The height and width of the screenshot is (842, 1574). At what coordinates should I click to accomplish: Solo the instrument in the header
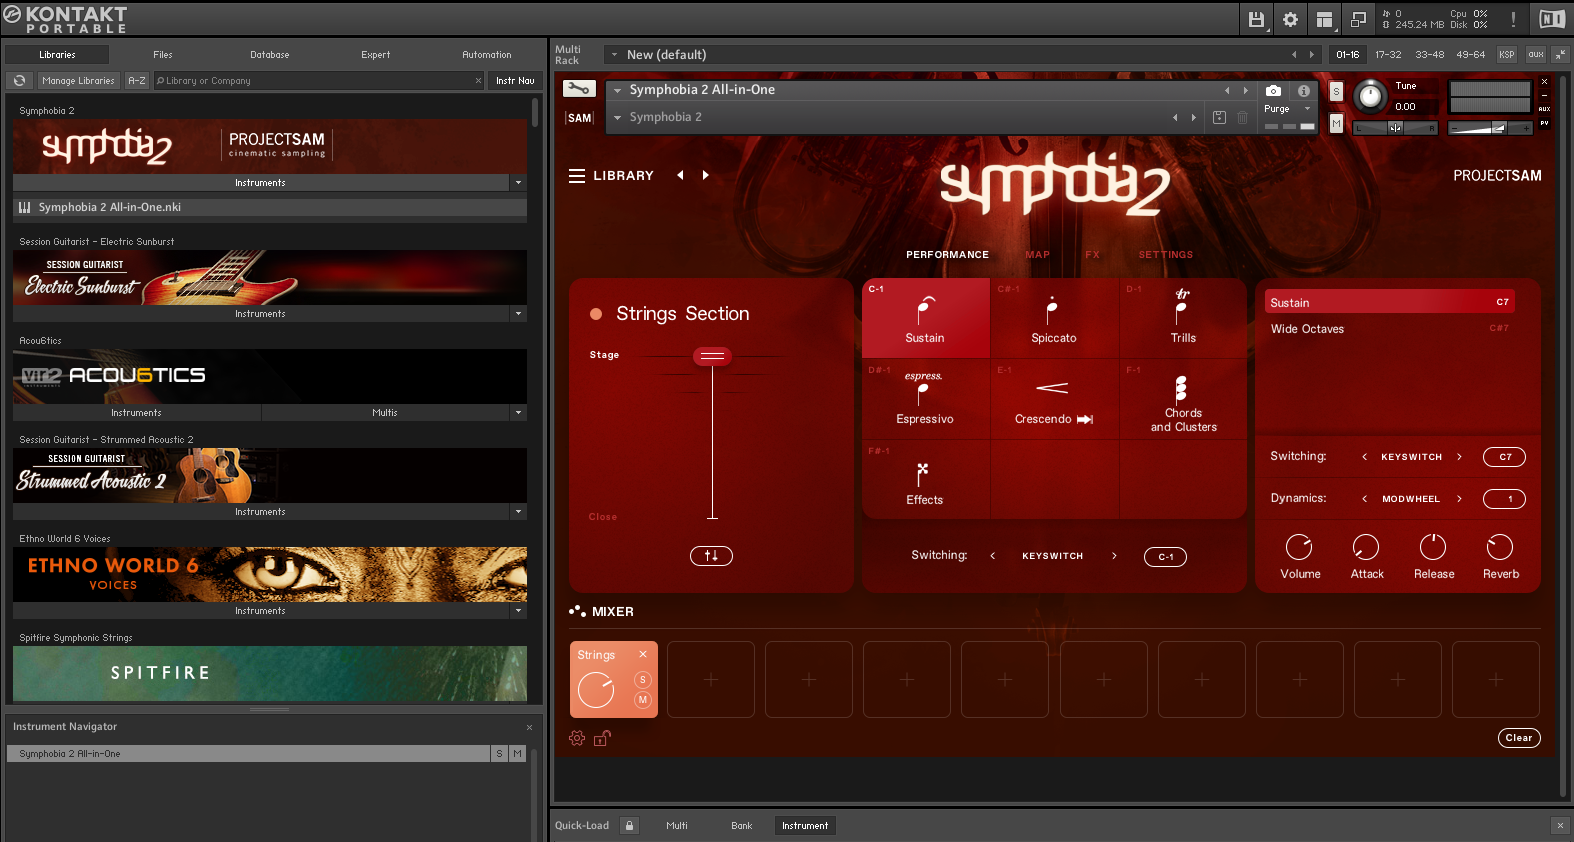(x=1336, y=91)
